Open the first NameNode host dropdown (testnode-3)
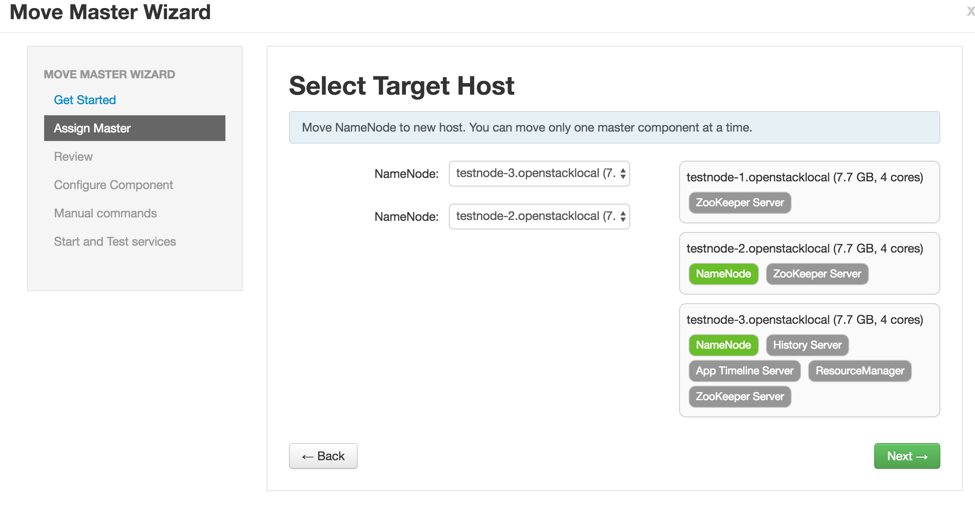Image resolution: width=975 pixels, height=506 pixels. point(539,174)
